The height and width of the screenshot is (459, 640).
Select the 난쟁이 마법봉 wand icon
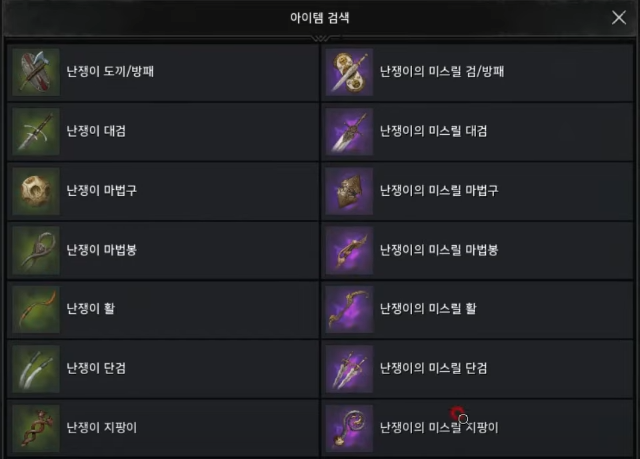[x=36, y=251]
